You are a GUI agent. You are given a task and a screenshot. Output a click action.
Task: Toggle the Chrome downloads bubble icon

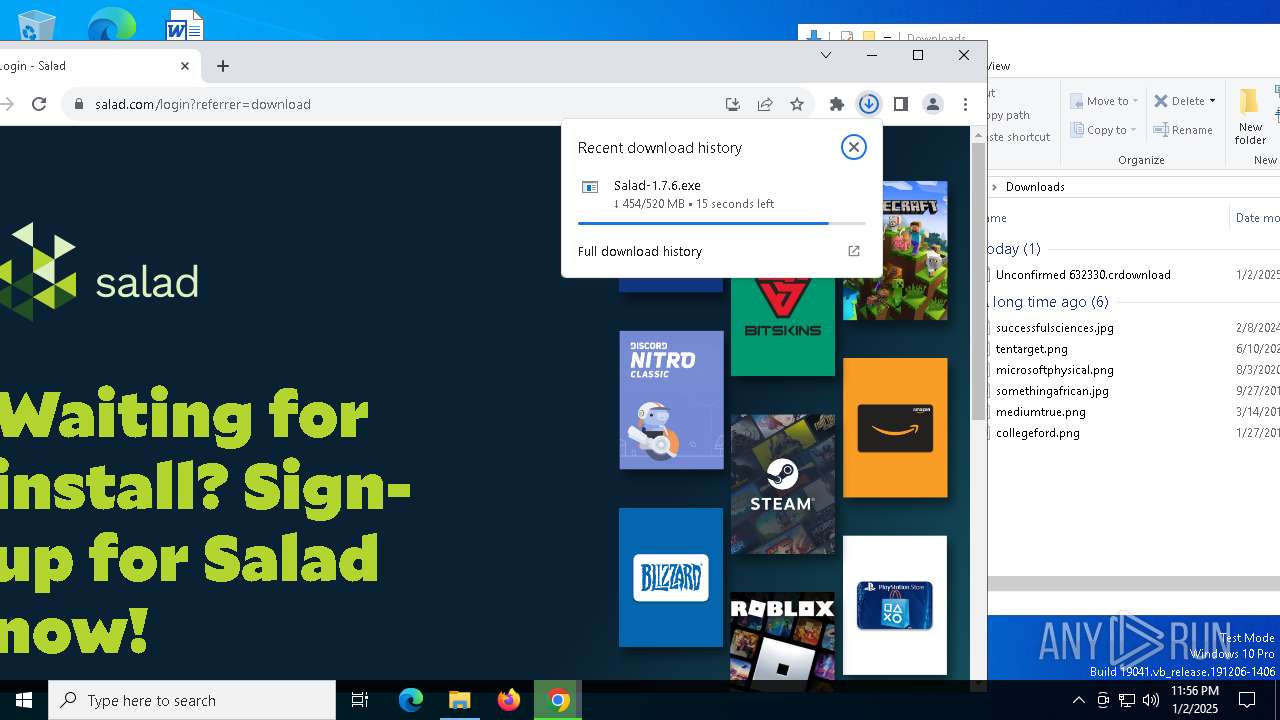click(869, 104)
